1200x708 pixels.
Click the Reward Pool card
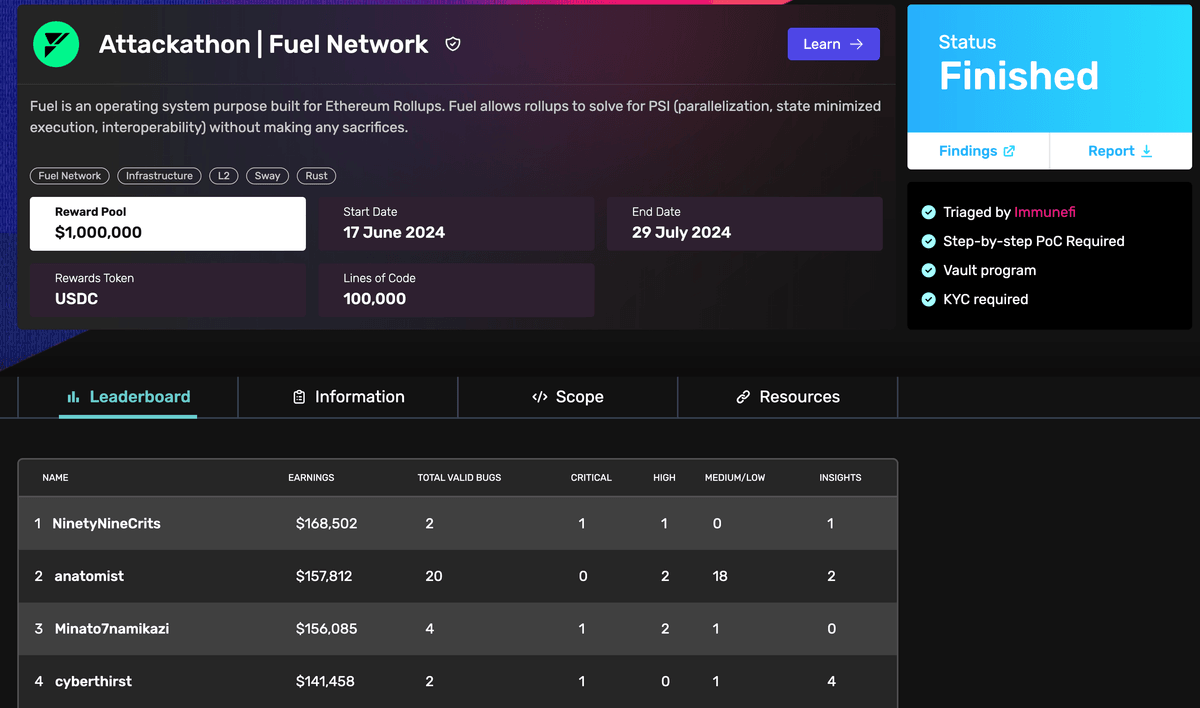tap(167, 223)
